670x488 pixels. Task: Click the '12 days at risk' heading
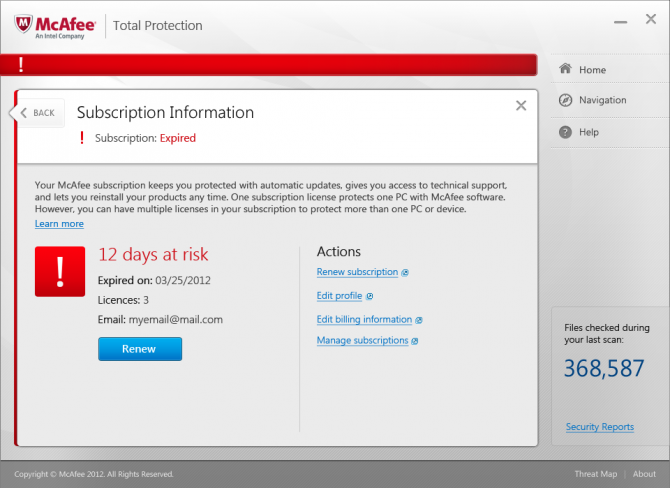(153, 255)
